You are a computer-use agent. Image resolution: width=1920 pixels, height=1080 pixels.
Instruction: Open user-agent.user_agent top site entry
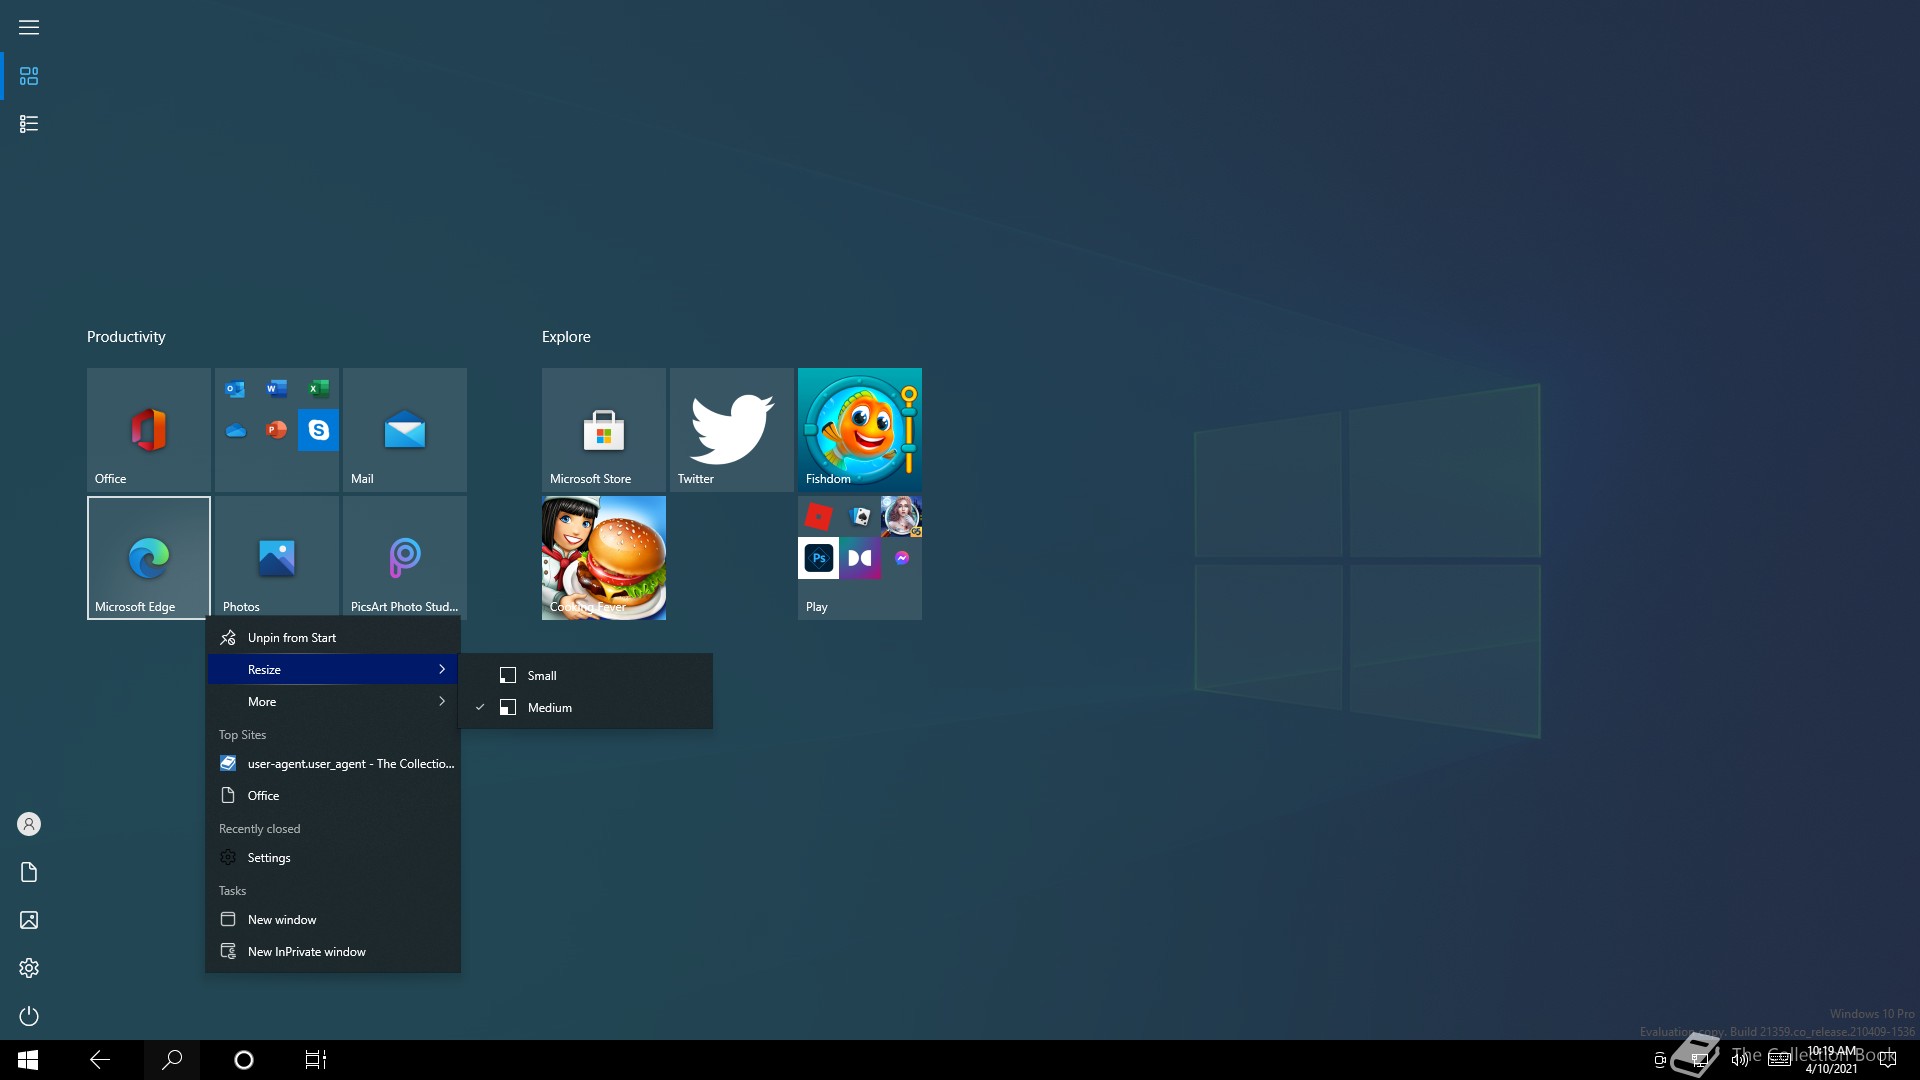click(x=333, y=764)
